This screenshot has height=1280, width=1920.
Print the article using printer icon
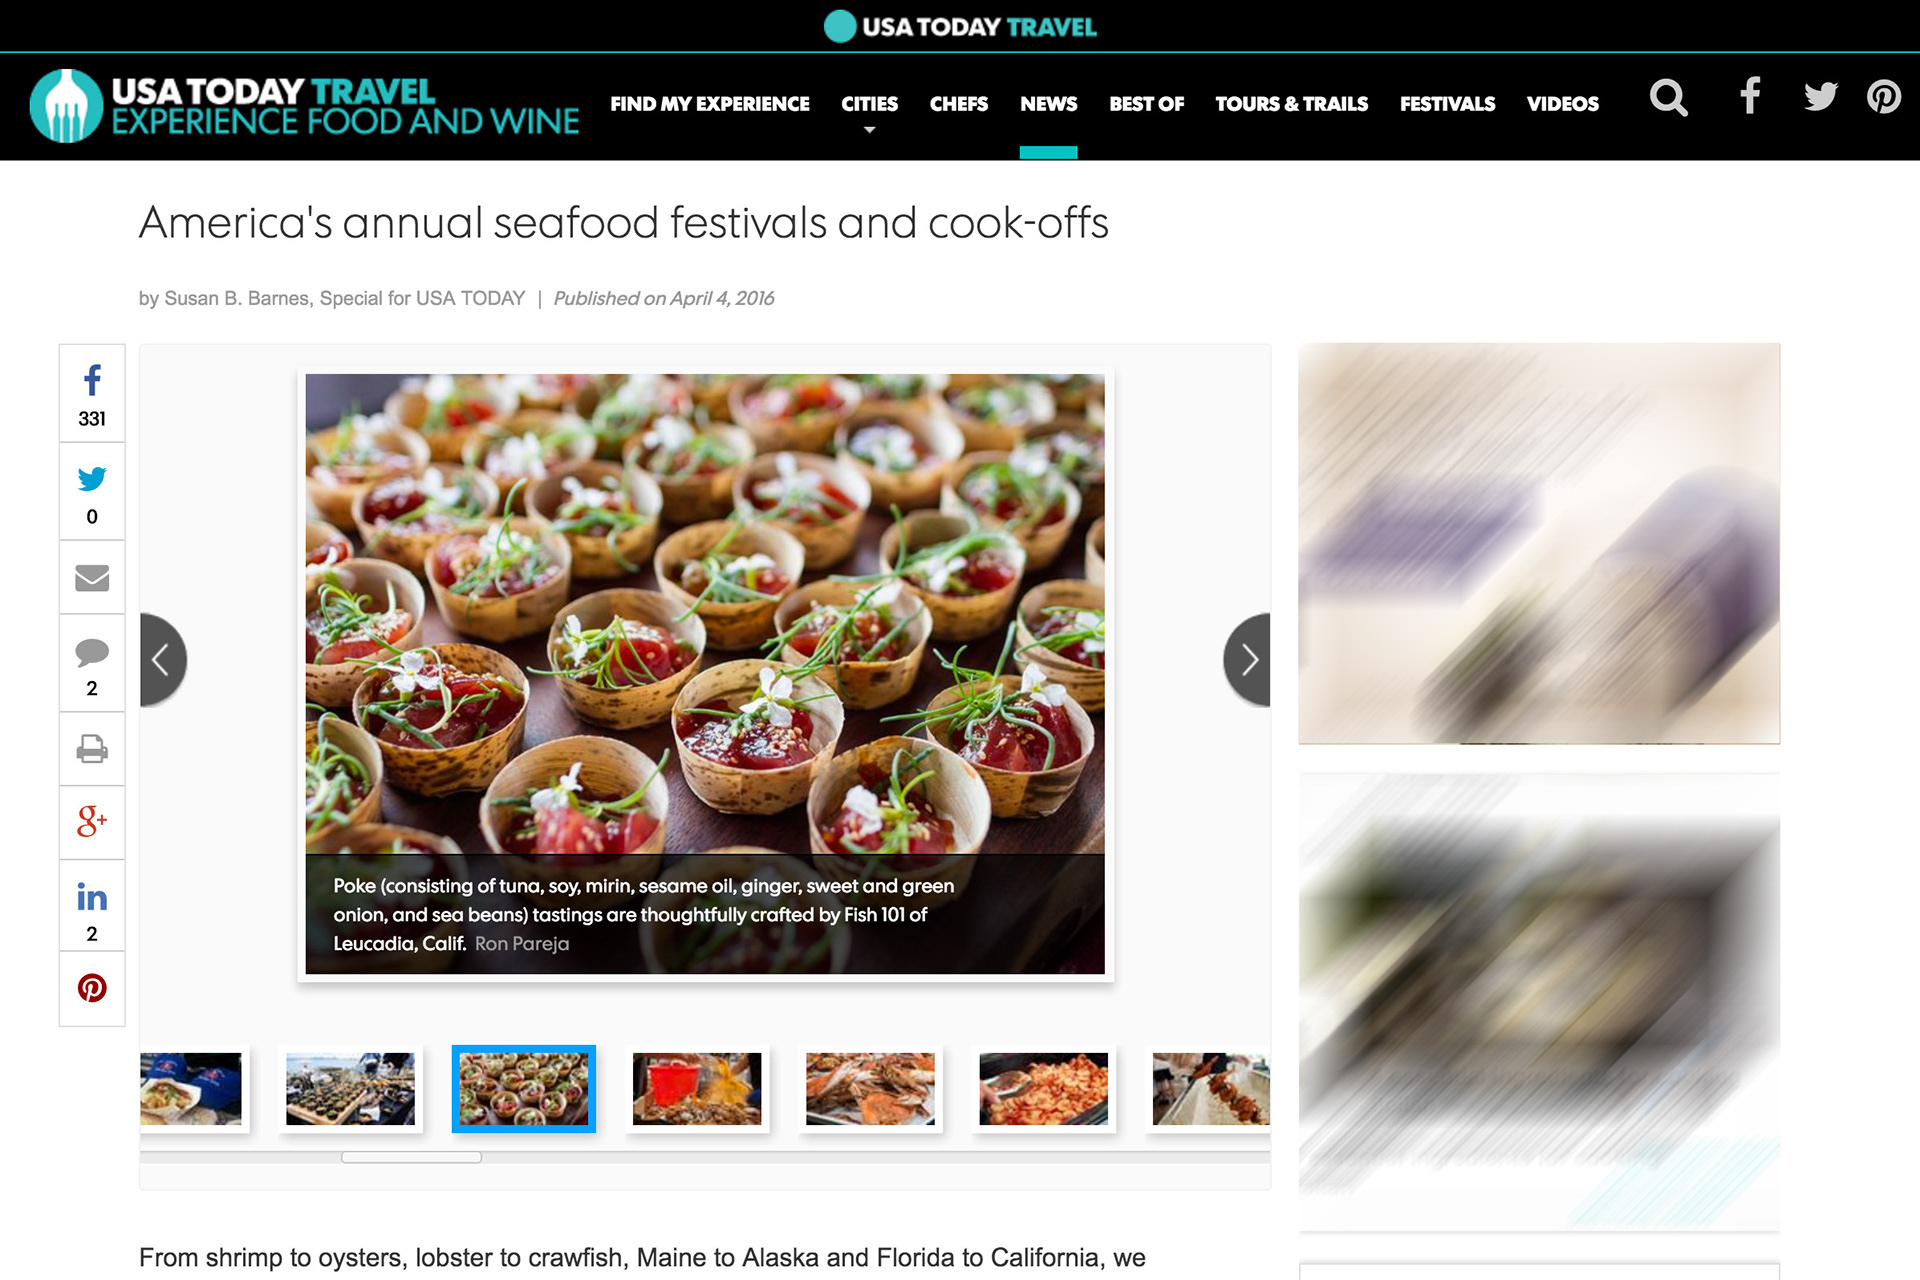pos(92,749)
